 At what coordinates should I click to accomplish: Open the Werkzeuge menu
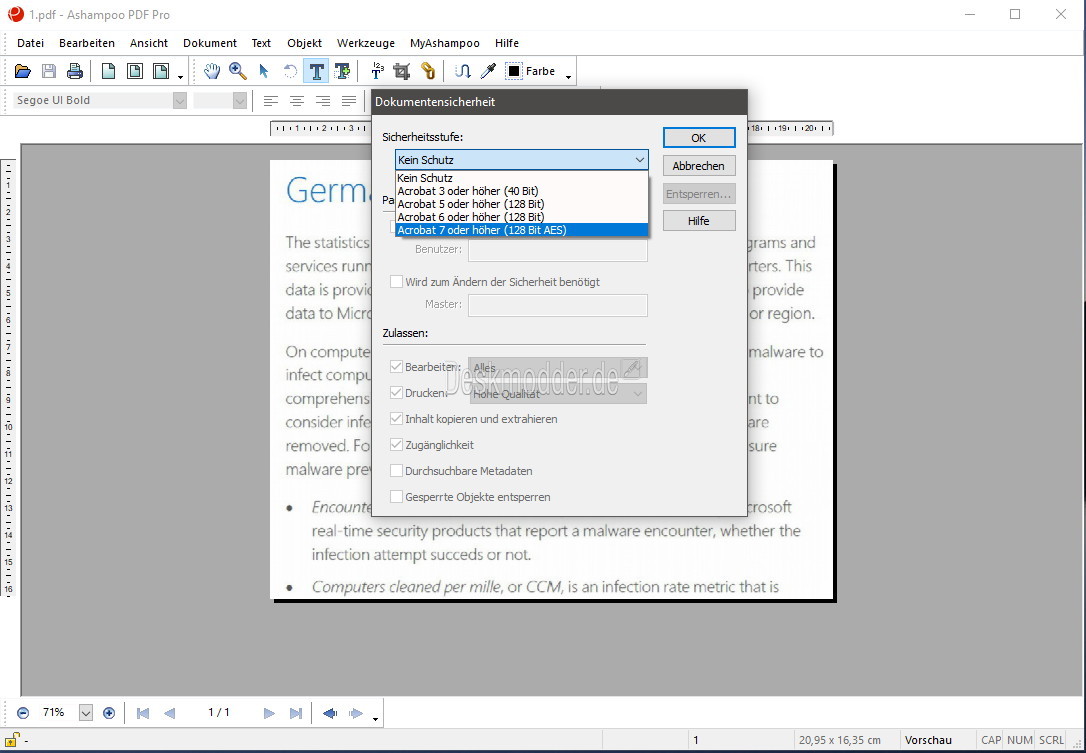tap(366, 43)
